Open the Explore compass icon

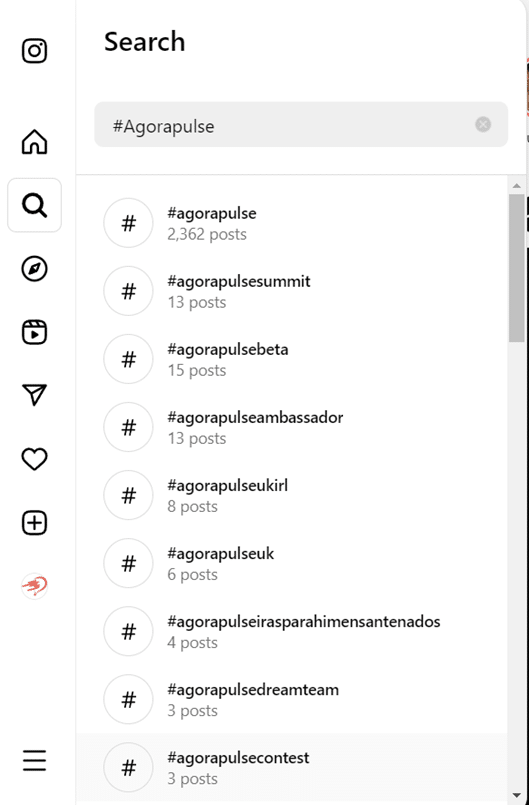point(34,269)
